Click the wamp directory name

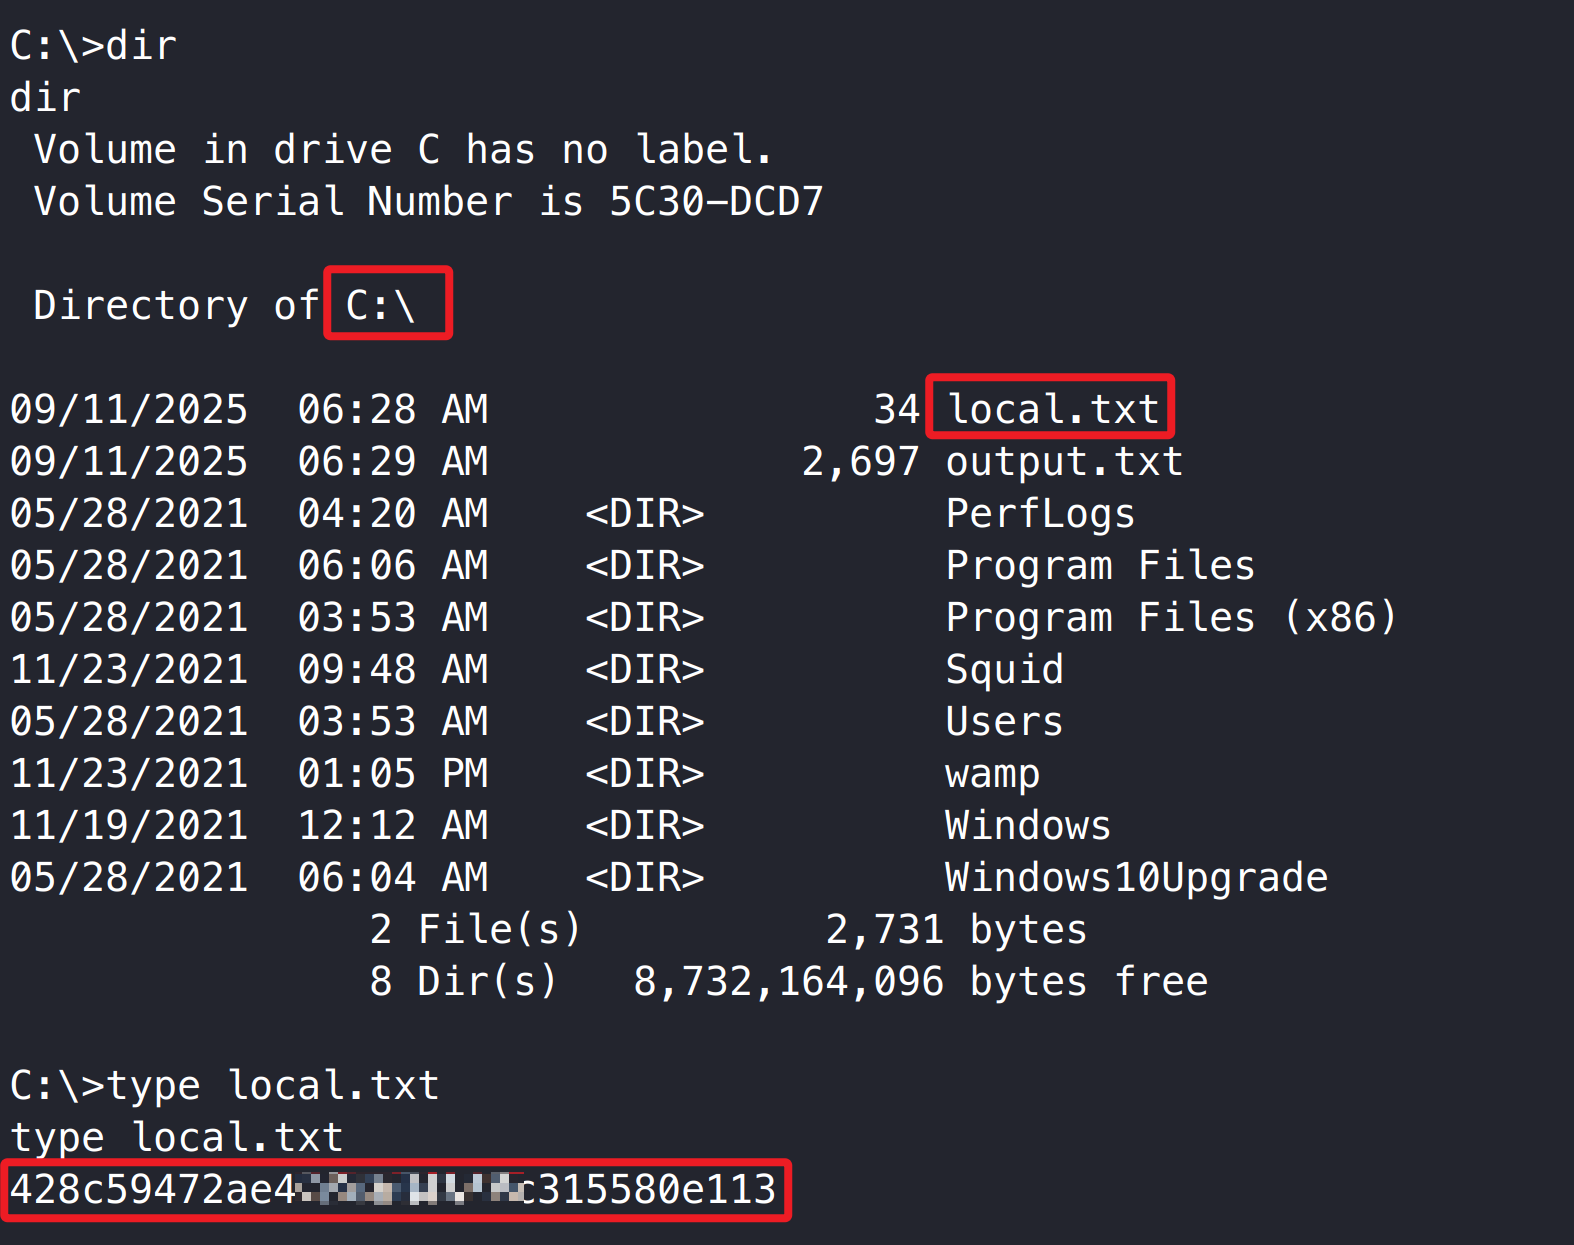(x=992, y=774)
